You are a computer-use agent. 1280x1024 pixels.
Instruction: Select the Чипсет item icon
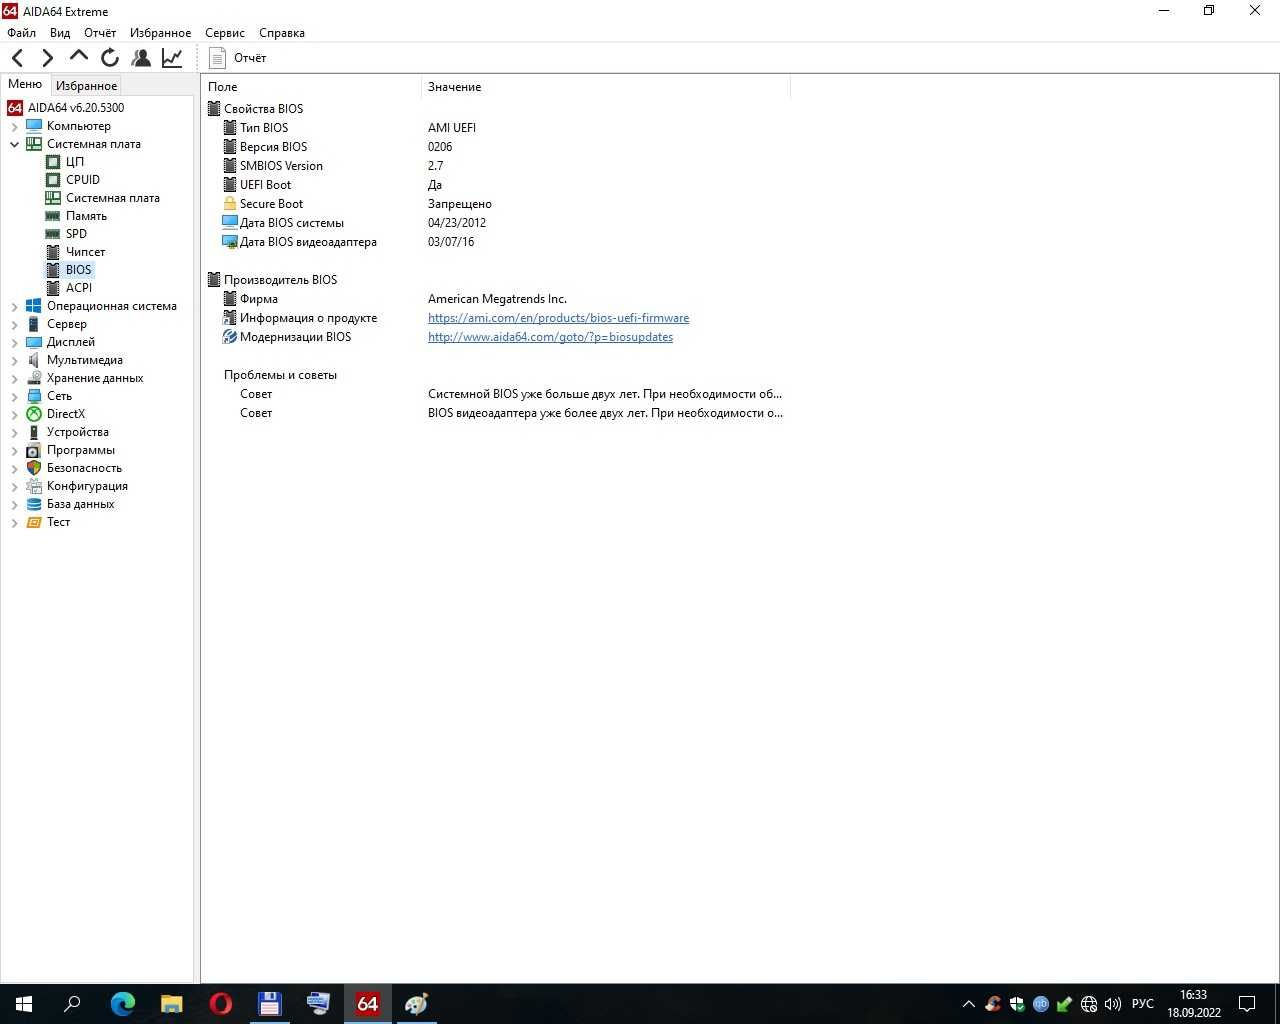click(x=53, y=252)
